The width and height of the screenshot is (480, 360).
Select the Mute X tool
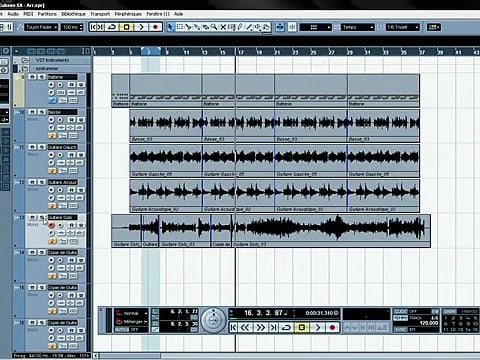[x=223, y=27]
